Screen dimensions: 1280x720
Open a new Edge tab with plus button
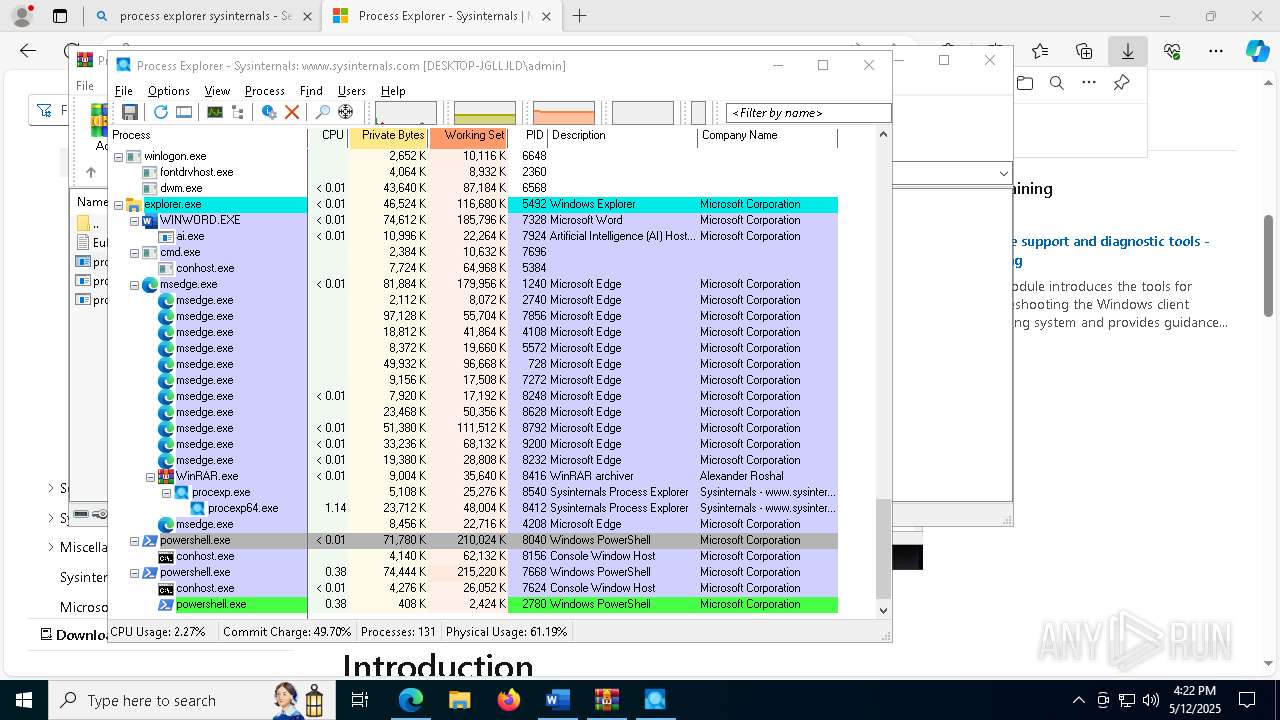tap(579, 16)
